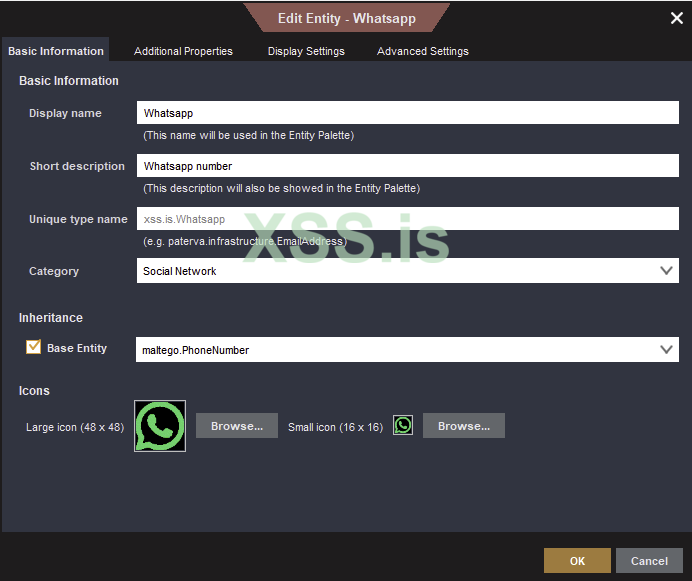692x581 pixels.
Task: Go to the Advanced Settings tab
Action: pyautogui.click(x=423, y=51)
